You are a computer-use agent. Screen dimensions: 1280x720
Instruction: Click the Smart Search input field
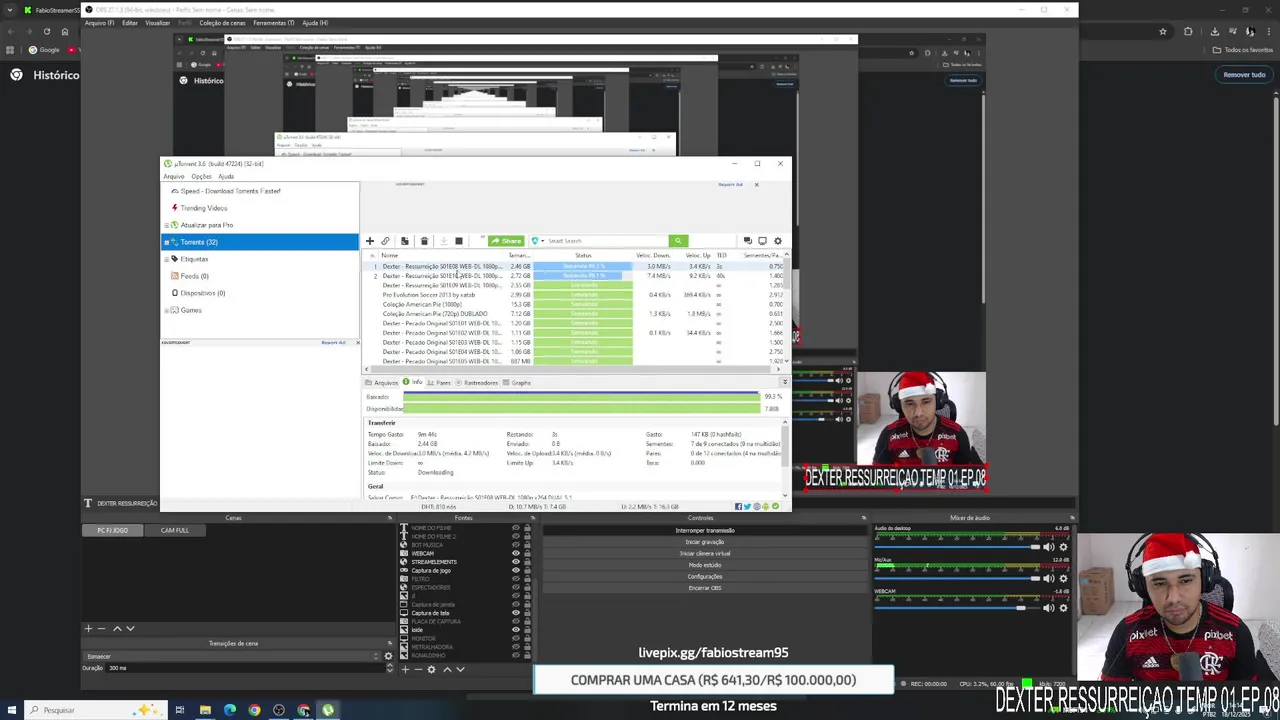pyautogui.click(x=606, y=241)
